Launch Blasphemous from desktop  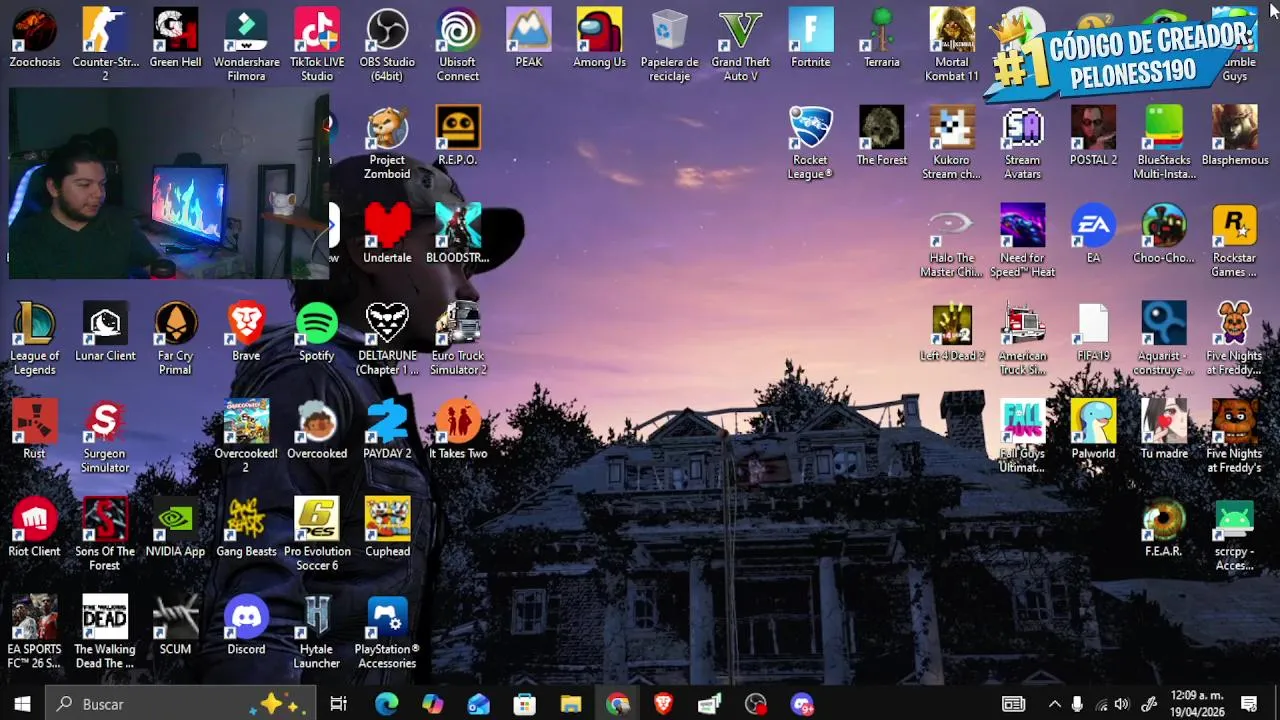pyautogui.click(x=1235, y=138)
